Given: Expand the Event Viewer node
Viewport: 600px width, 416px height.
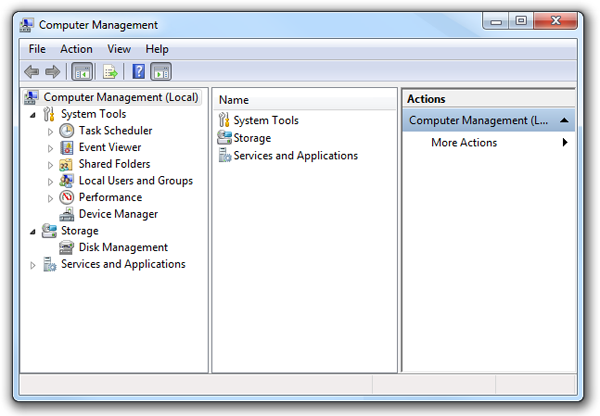Looking at the screenshot, I should (50, 148).
